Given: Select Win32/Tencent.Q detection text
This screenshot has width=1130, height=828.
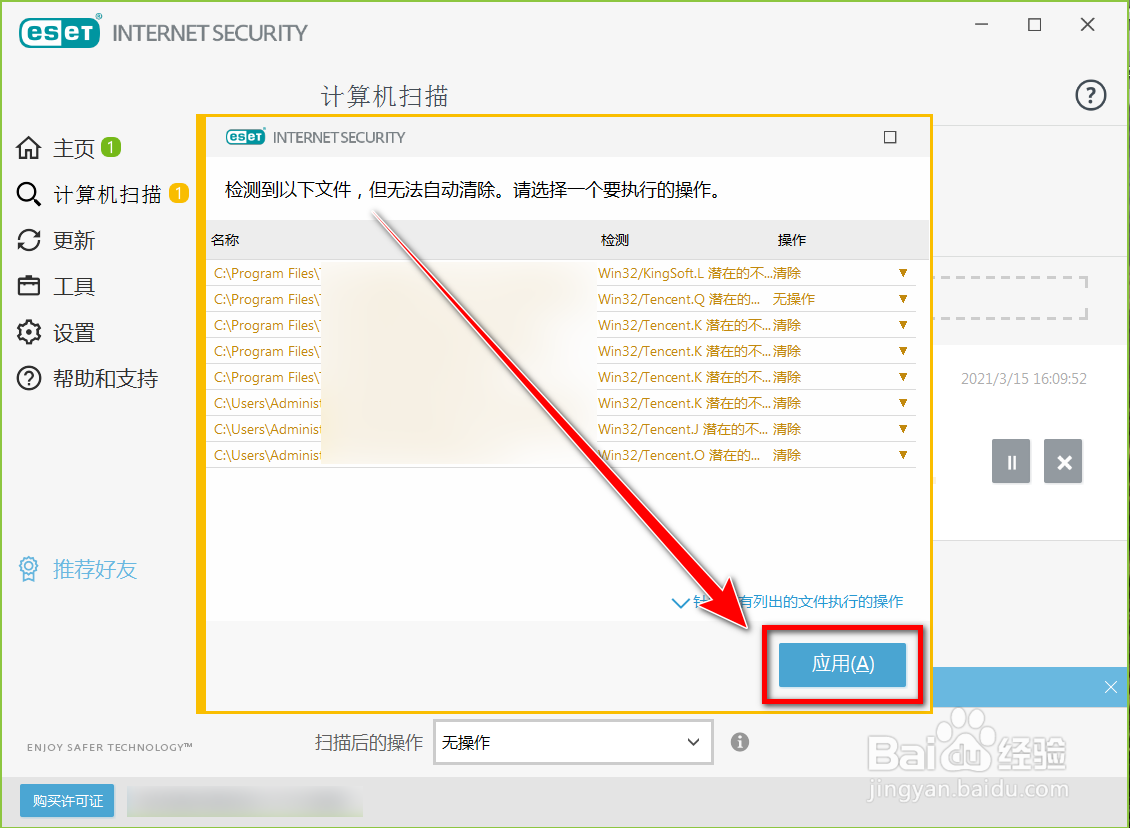Looking at the screenshot, I should [x=679, y=299].
